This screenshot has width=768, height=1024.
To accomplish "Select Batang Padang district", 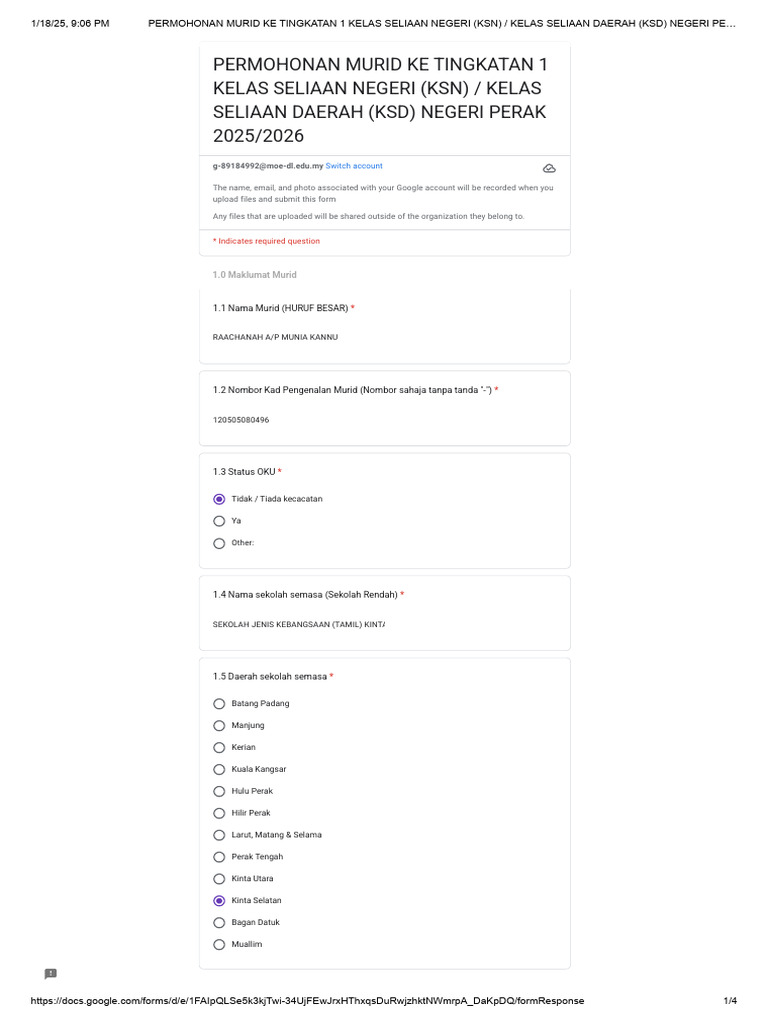I will 219,704.
